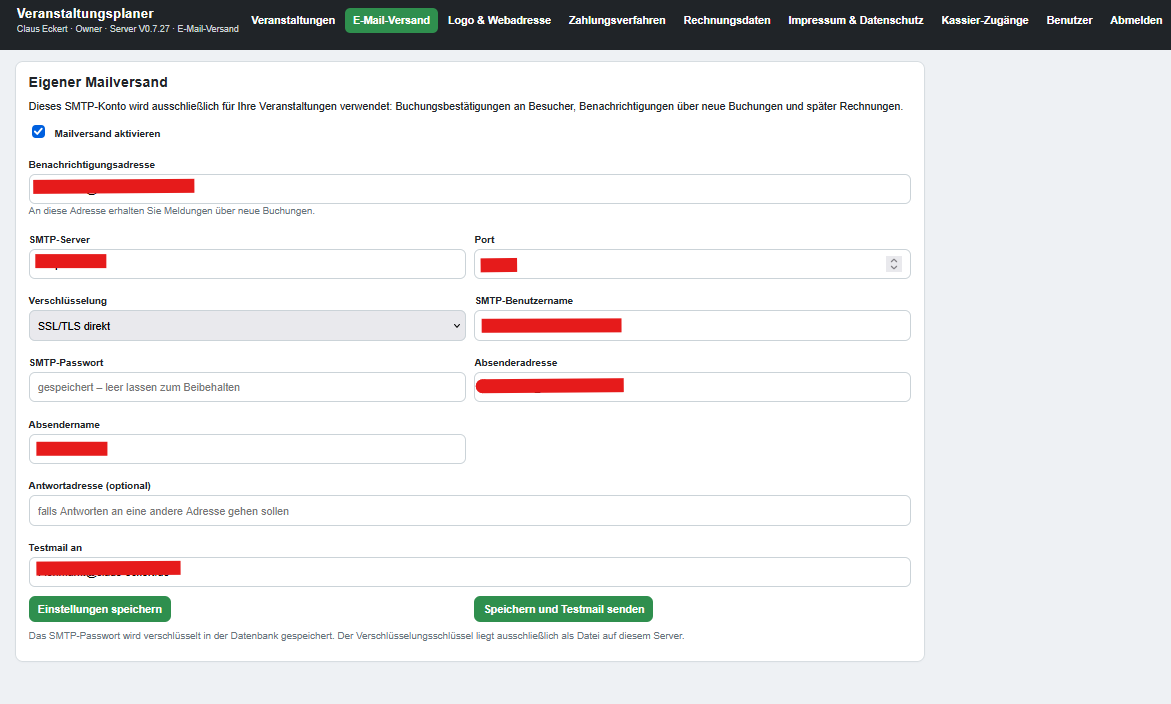Click the SMTP-Server input field

coord(247,264)
